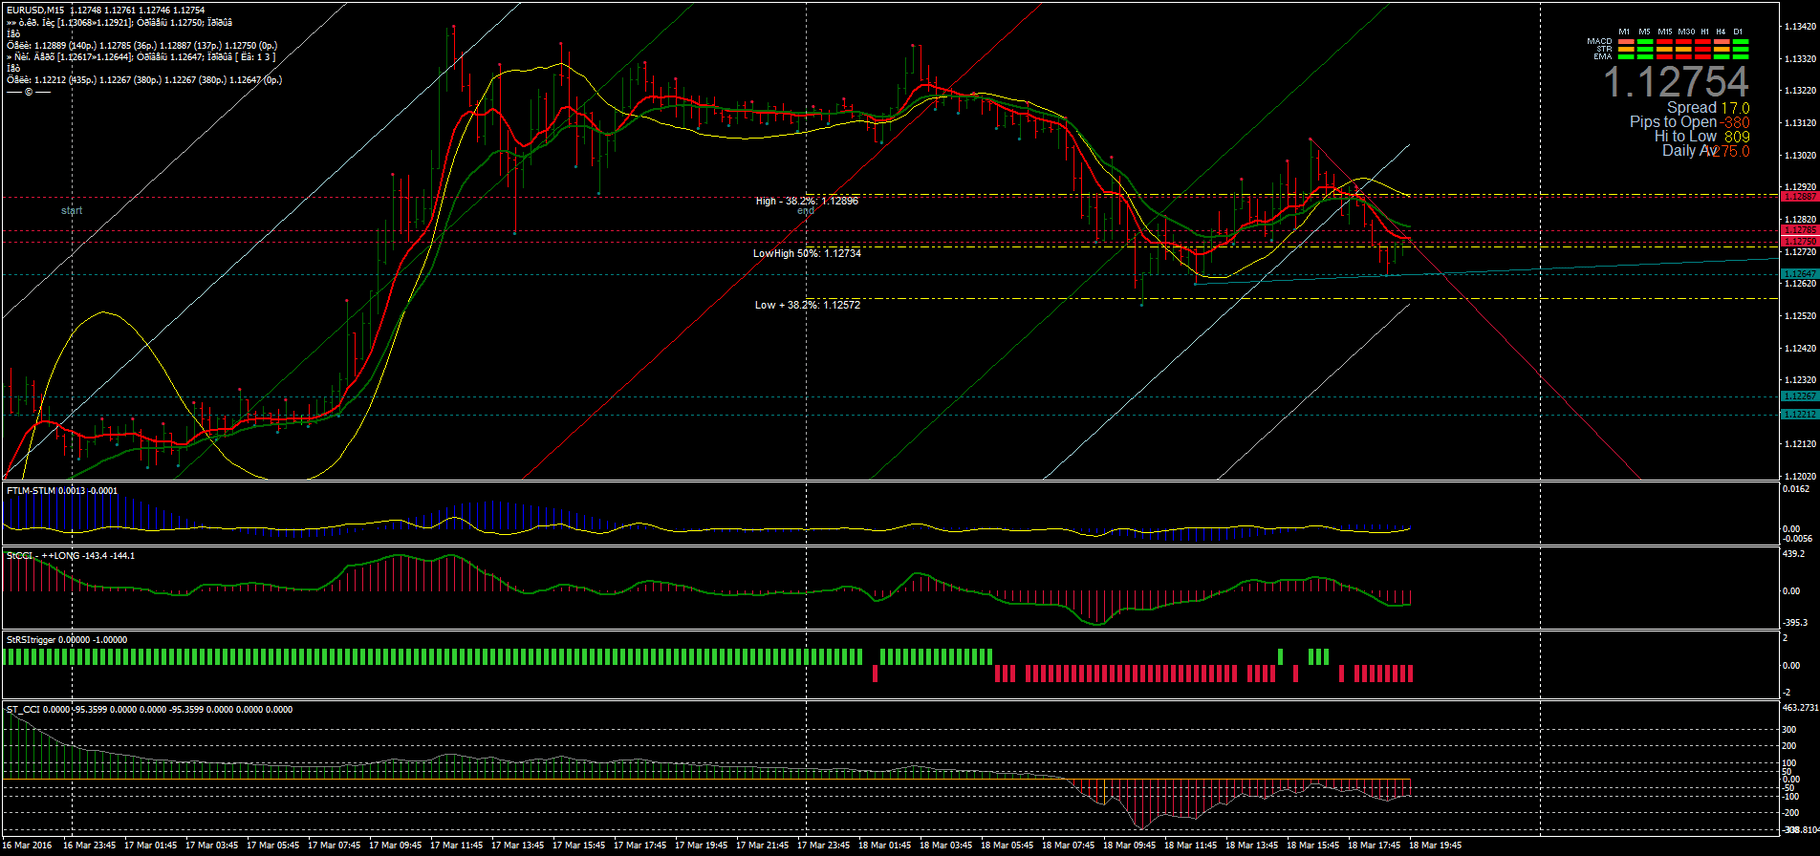This screenshot has height=856, width=1820.
Task: Click the 'start' marker on the chart
Action: (72, 211)
